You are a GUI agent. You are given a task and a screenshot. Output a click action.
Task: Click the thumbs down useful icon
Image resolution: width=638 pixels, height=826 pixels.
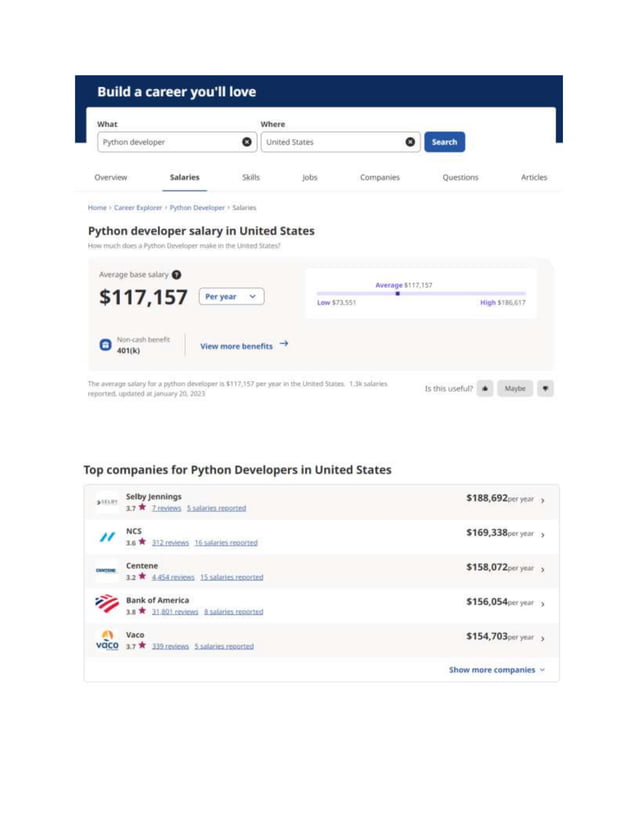tap(545, 388)
